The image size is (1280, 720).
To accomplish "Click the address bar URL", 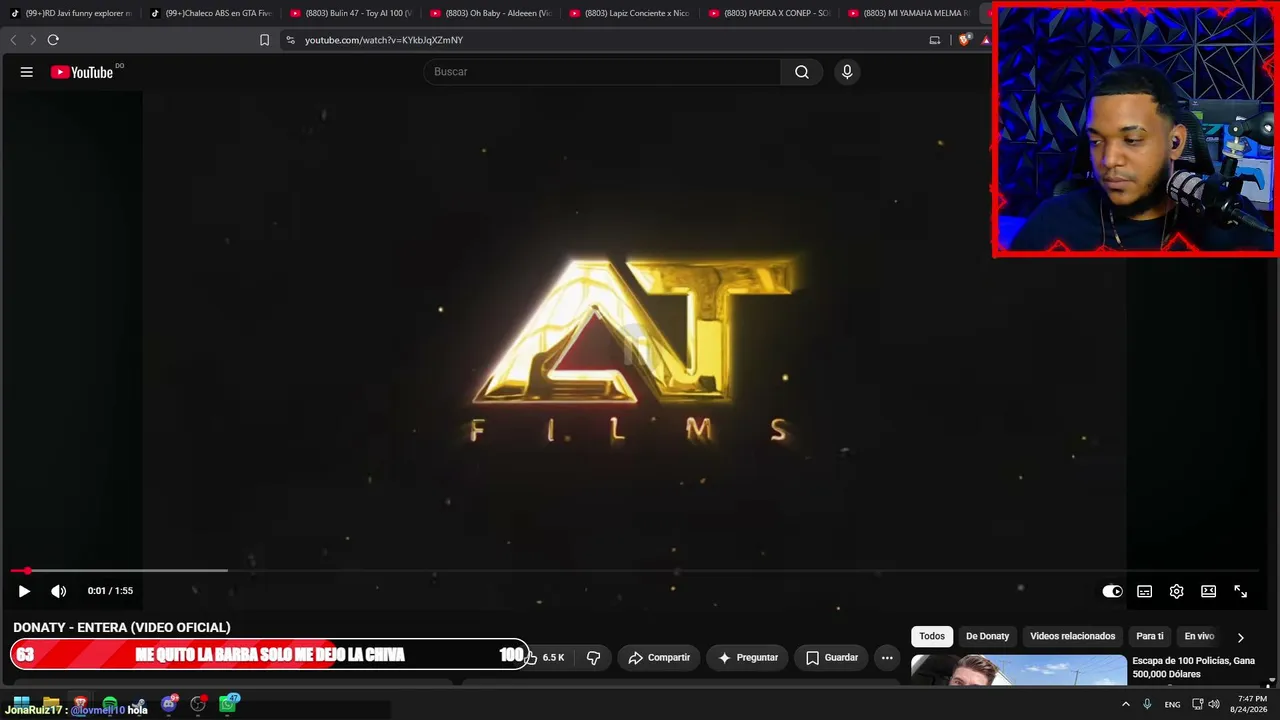I will [384, 40].
